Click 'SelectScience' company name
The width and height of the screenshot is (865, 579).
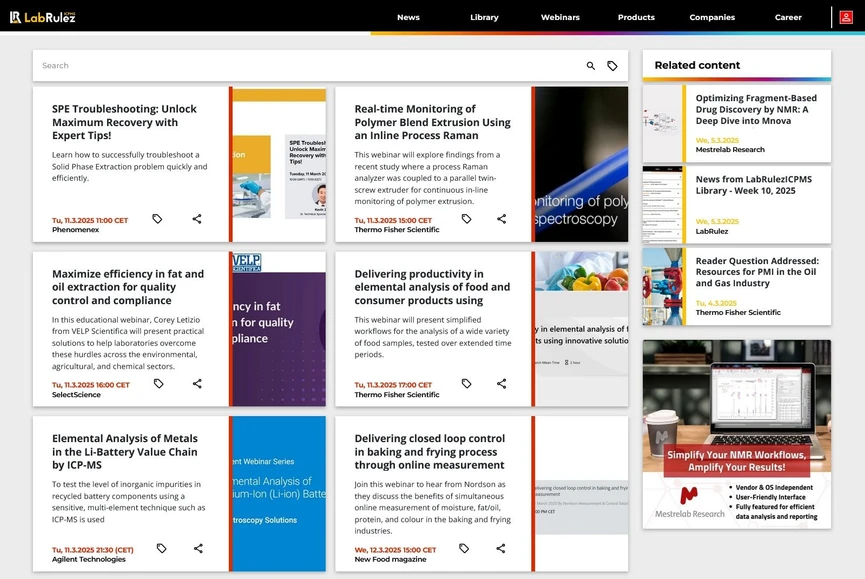tap(76, 395)
